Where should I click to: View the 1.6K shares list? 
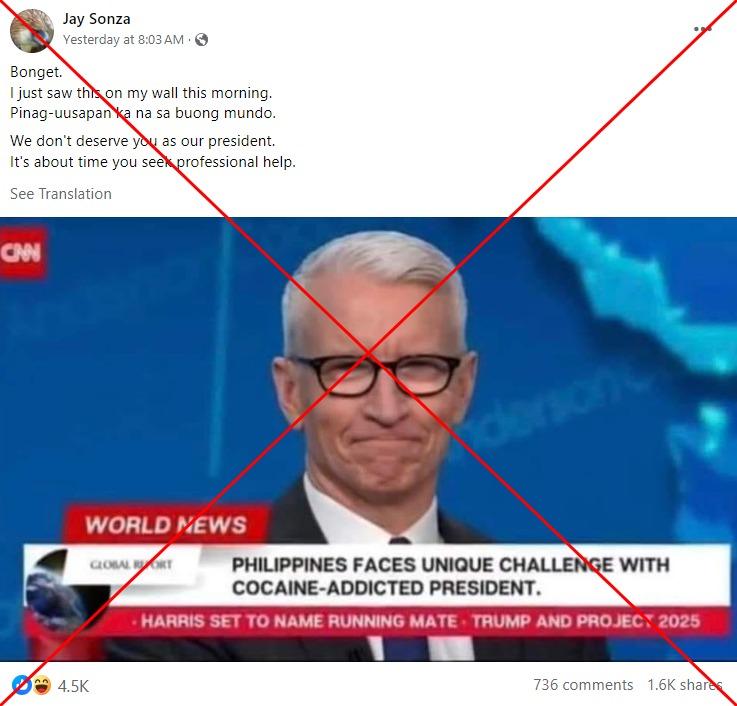tap(684, 685)
